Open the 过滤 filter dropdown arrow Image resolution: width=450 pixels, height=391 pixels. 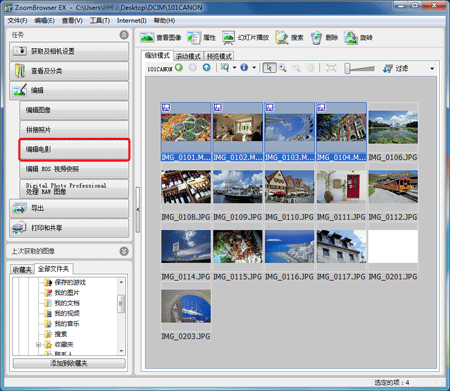[x=432, y=69]
